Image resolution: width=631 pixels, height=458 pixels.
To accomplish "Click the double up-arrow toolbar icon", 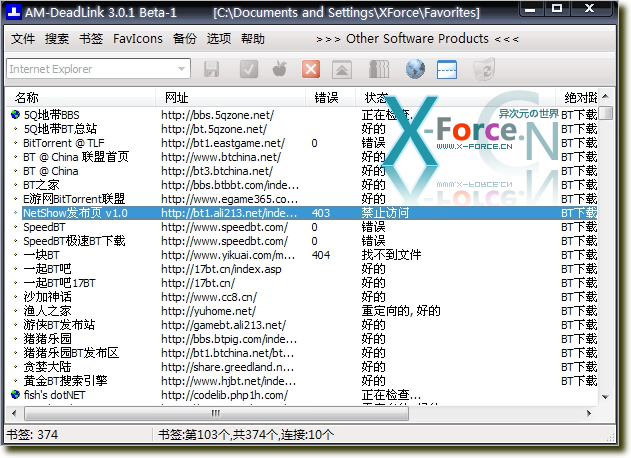I will coord(342,69).
